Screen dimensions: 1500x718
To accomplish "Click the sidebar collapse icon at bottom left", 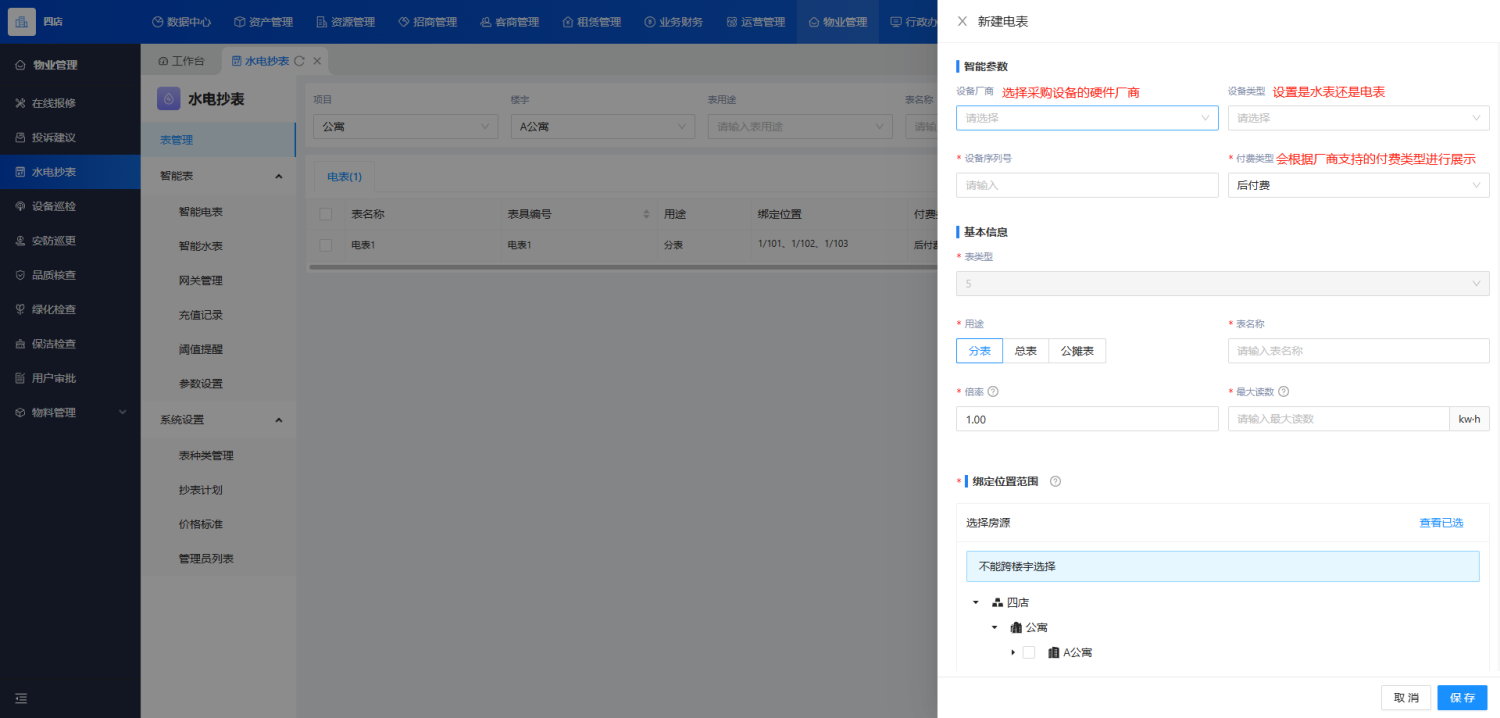I will pos(20,698).
